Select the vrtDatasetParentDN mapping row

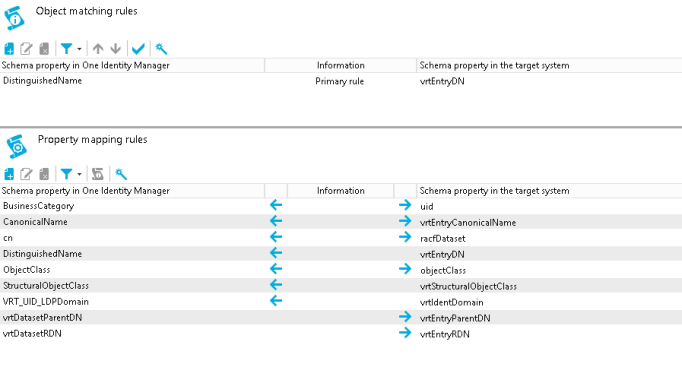pos(341,317)
